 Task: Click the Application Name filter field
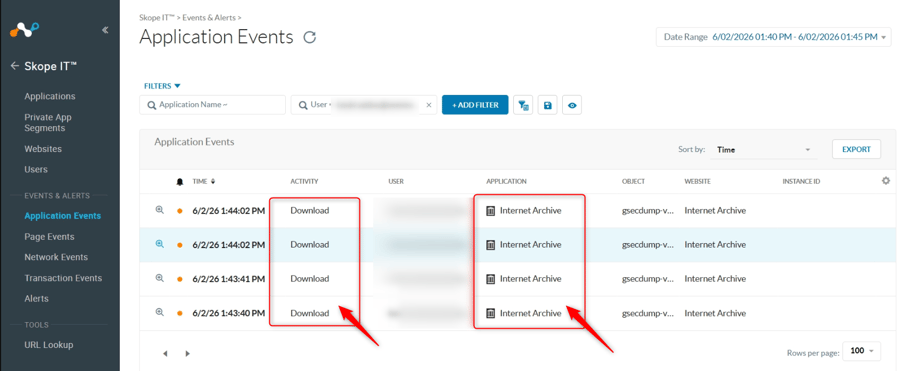(x=212, y=105)
